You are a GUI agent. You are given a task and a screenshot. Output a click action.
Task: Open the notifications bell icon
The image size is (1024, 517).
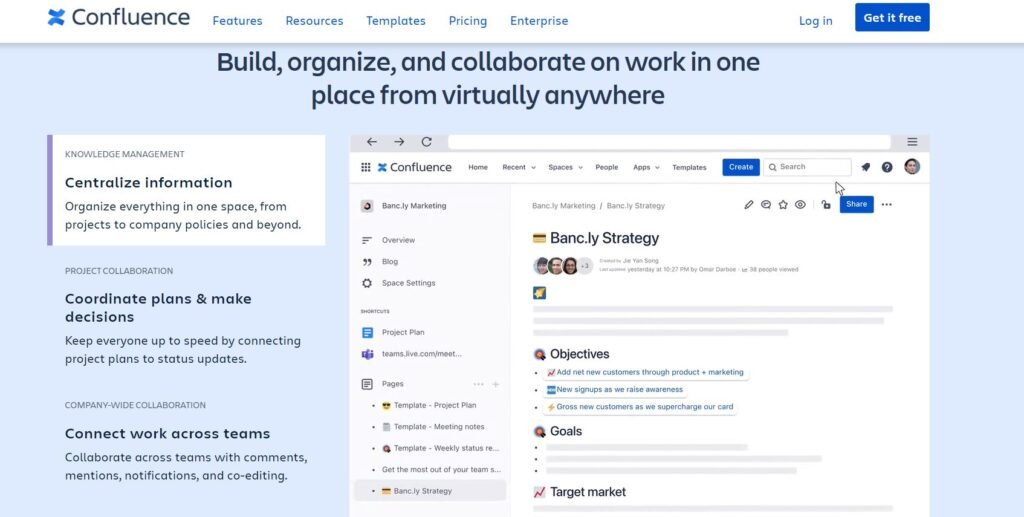click(866, 167)
